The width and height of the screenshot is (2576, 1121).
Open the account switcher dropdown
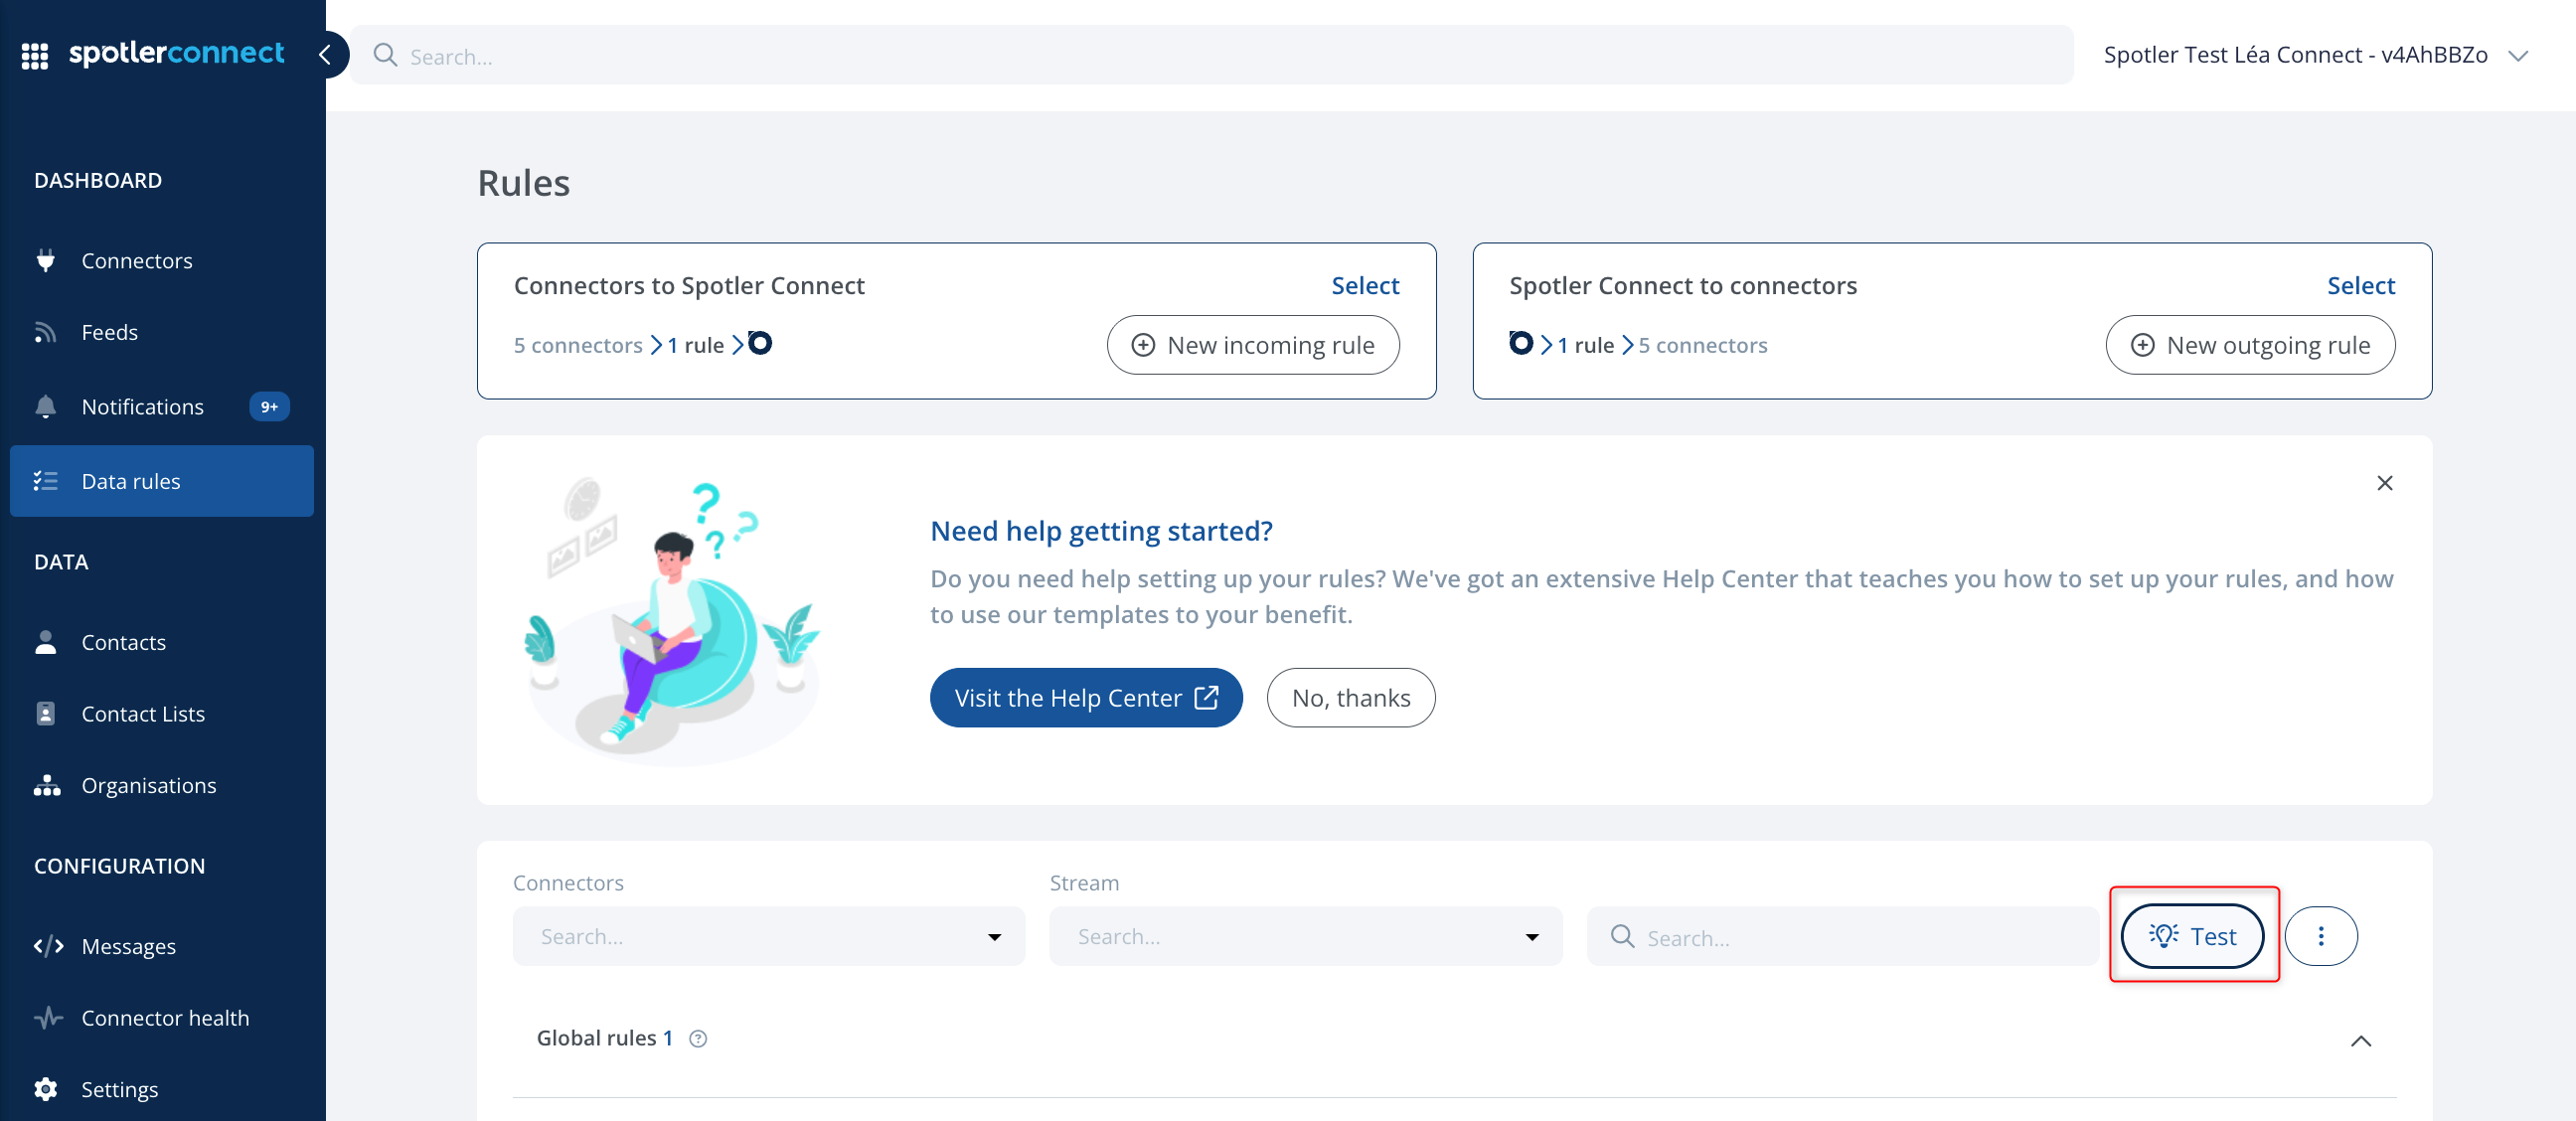pos(2316,55)
